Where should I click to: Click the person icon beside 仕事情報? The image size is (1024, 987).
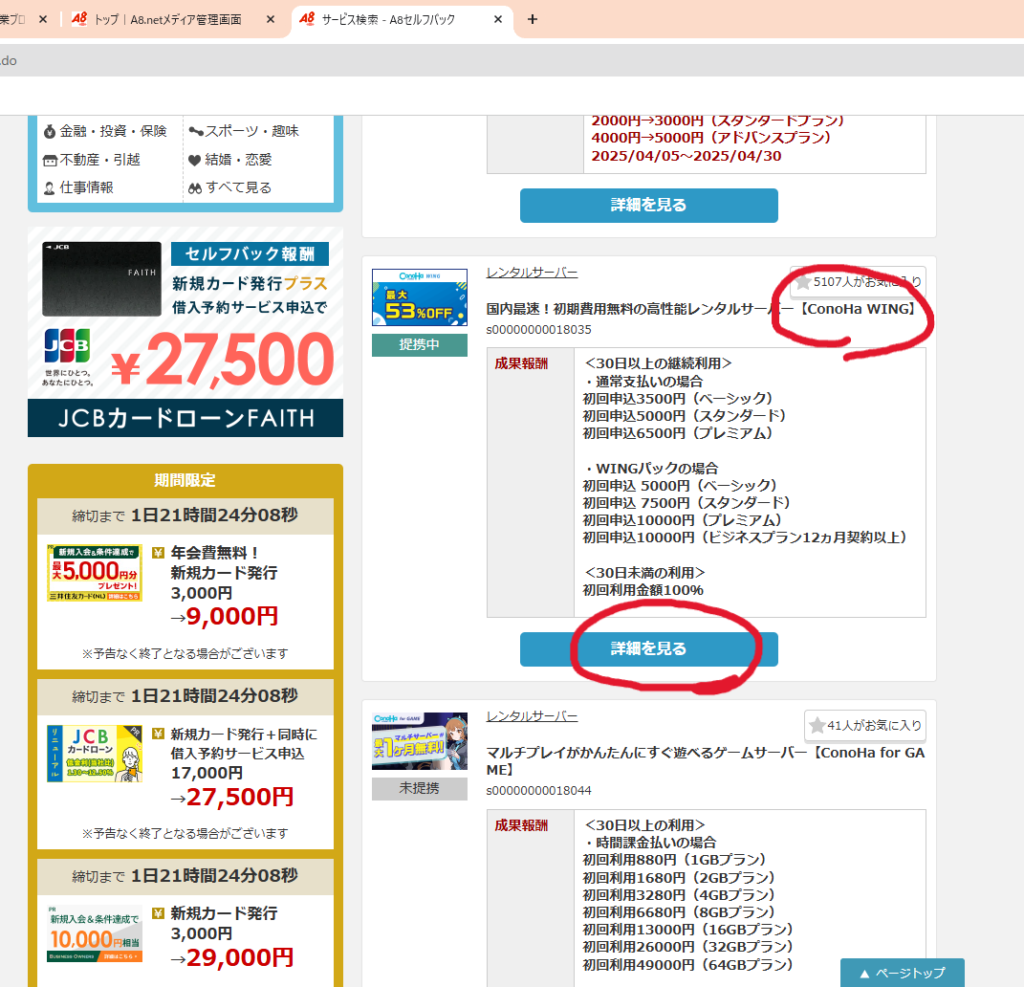50,189
